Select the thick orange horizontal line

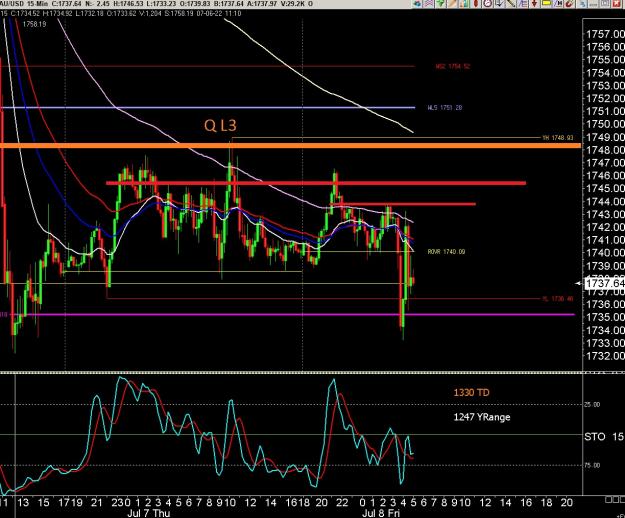point(290,146)
